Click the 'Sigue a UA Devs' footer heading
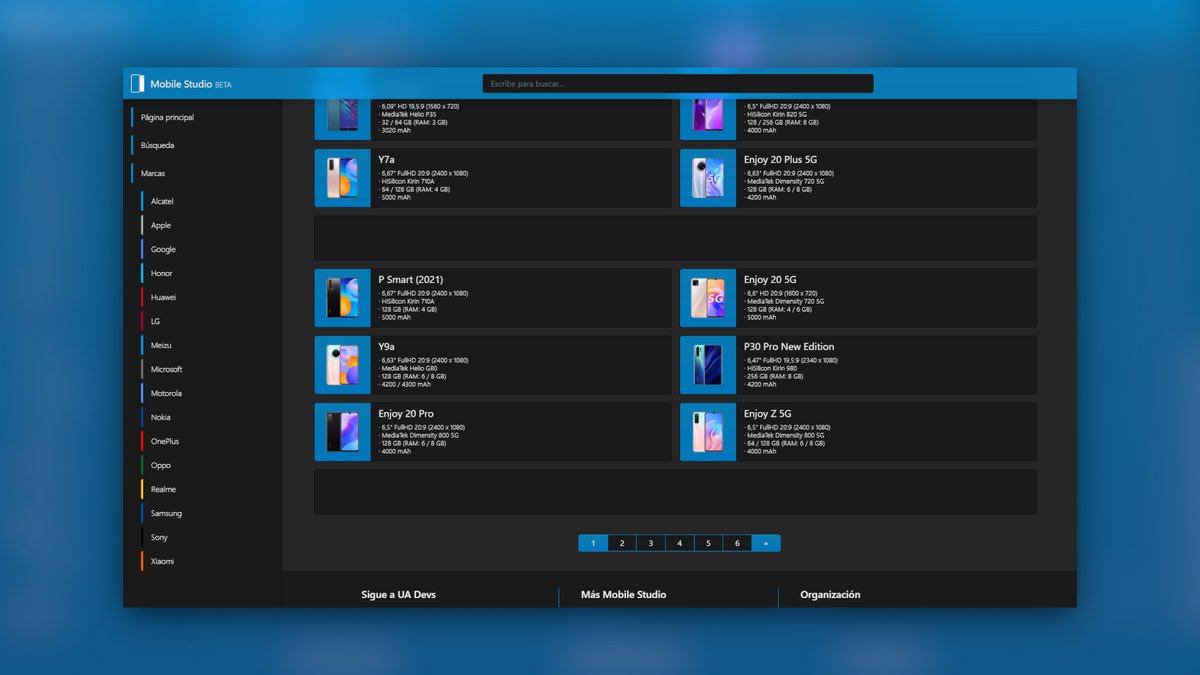Image resolution: width=1200 pixels, height=675 pixels. 399,595
